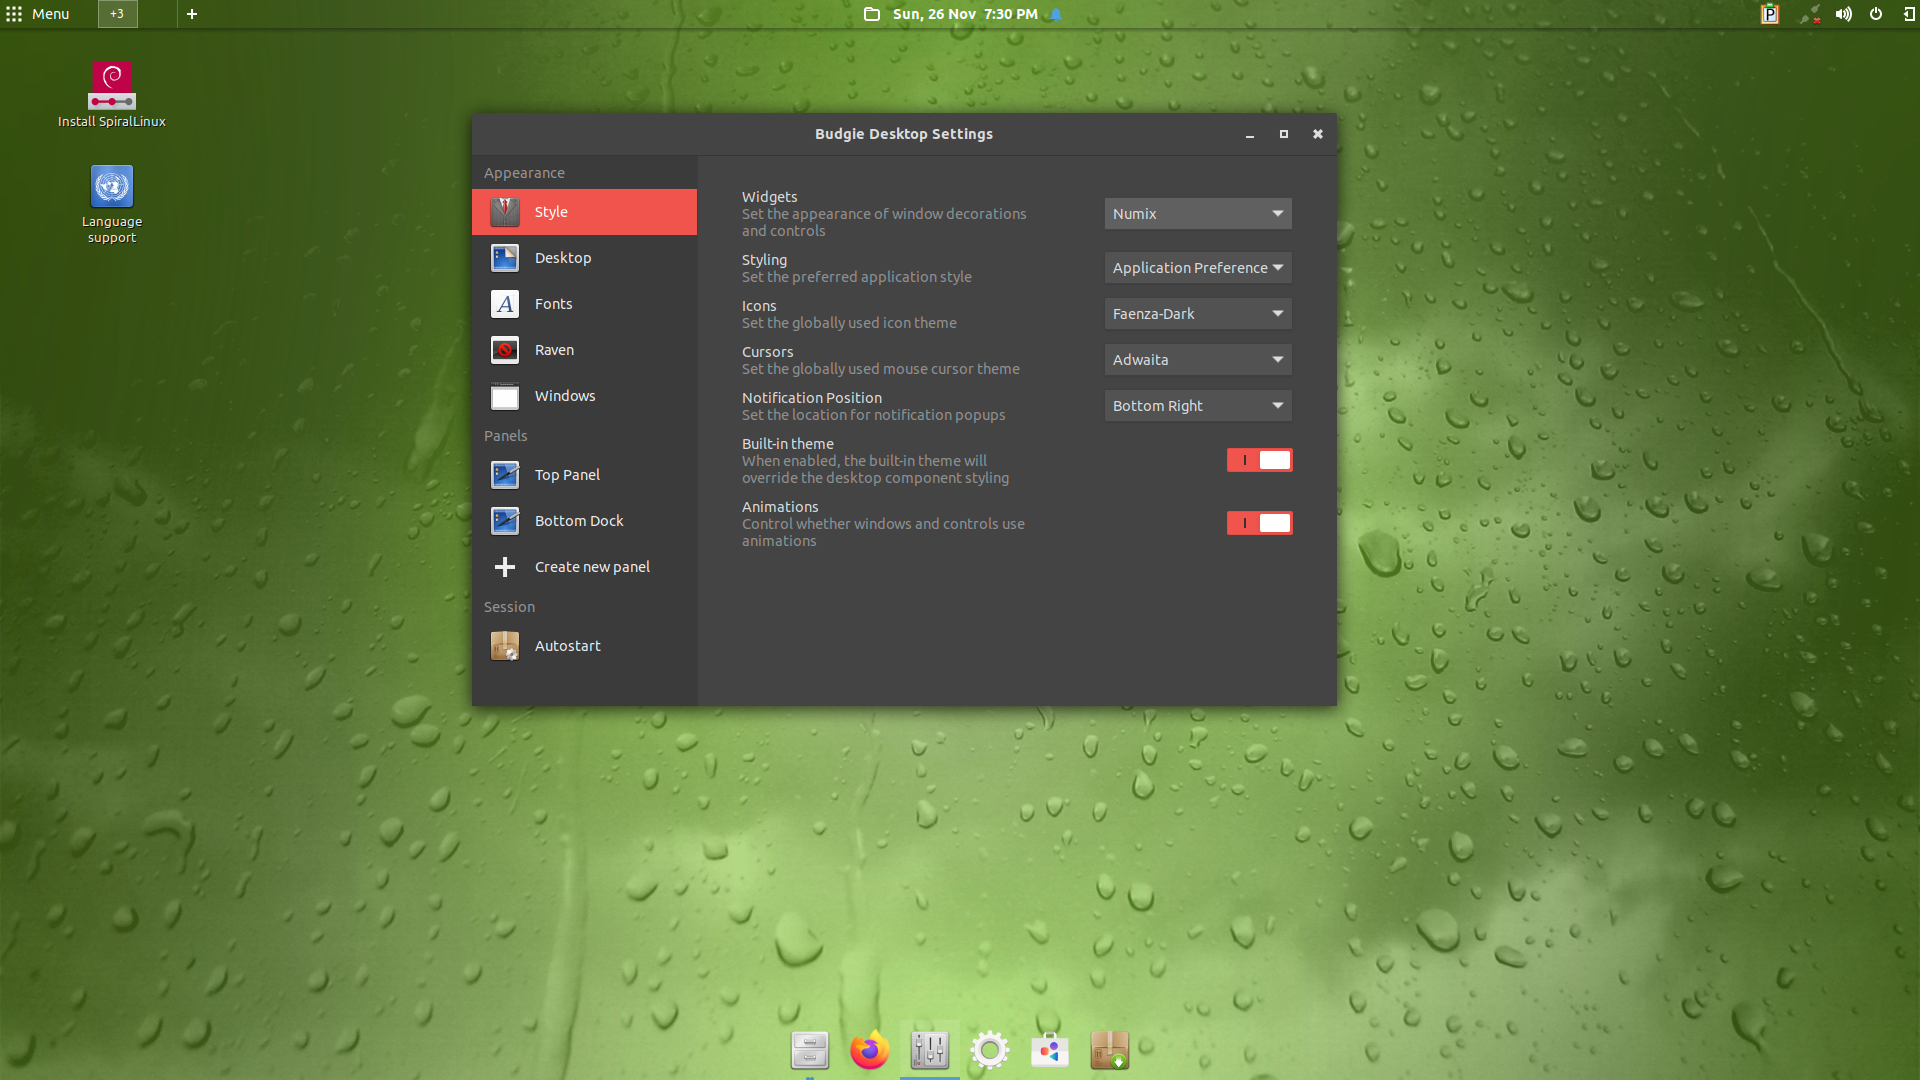Click the package installer dock icon

[1109, 1050]
